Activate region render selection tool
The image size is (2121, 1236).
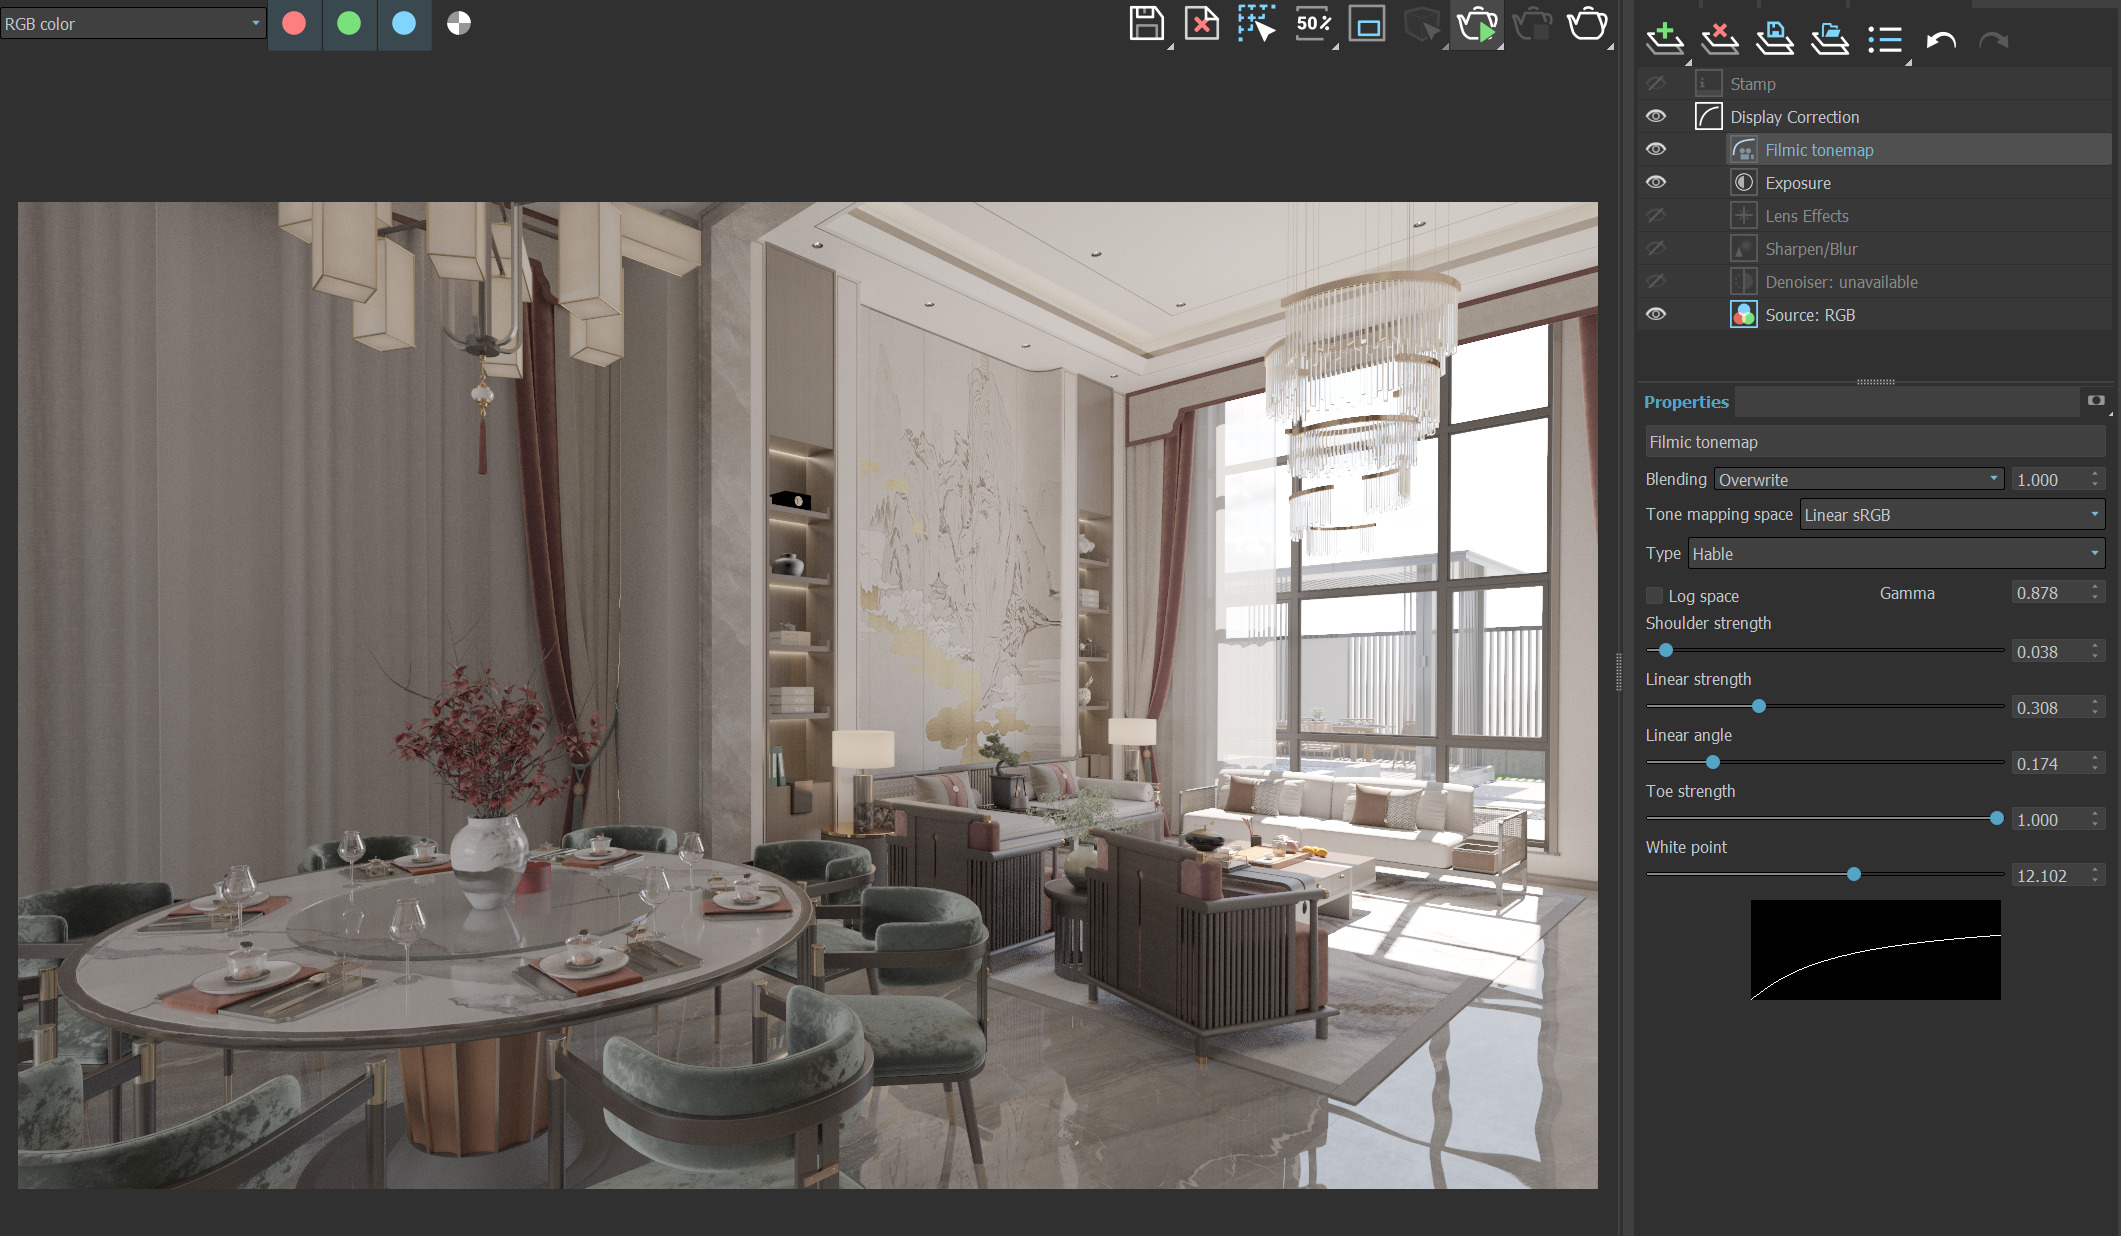pos(1257,24)
